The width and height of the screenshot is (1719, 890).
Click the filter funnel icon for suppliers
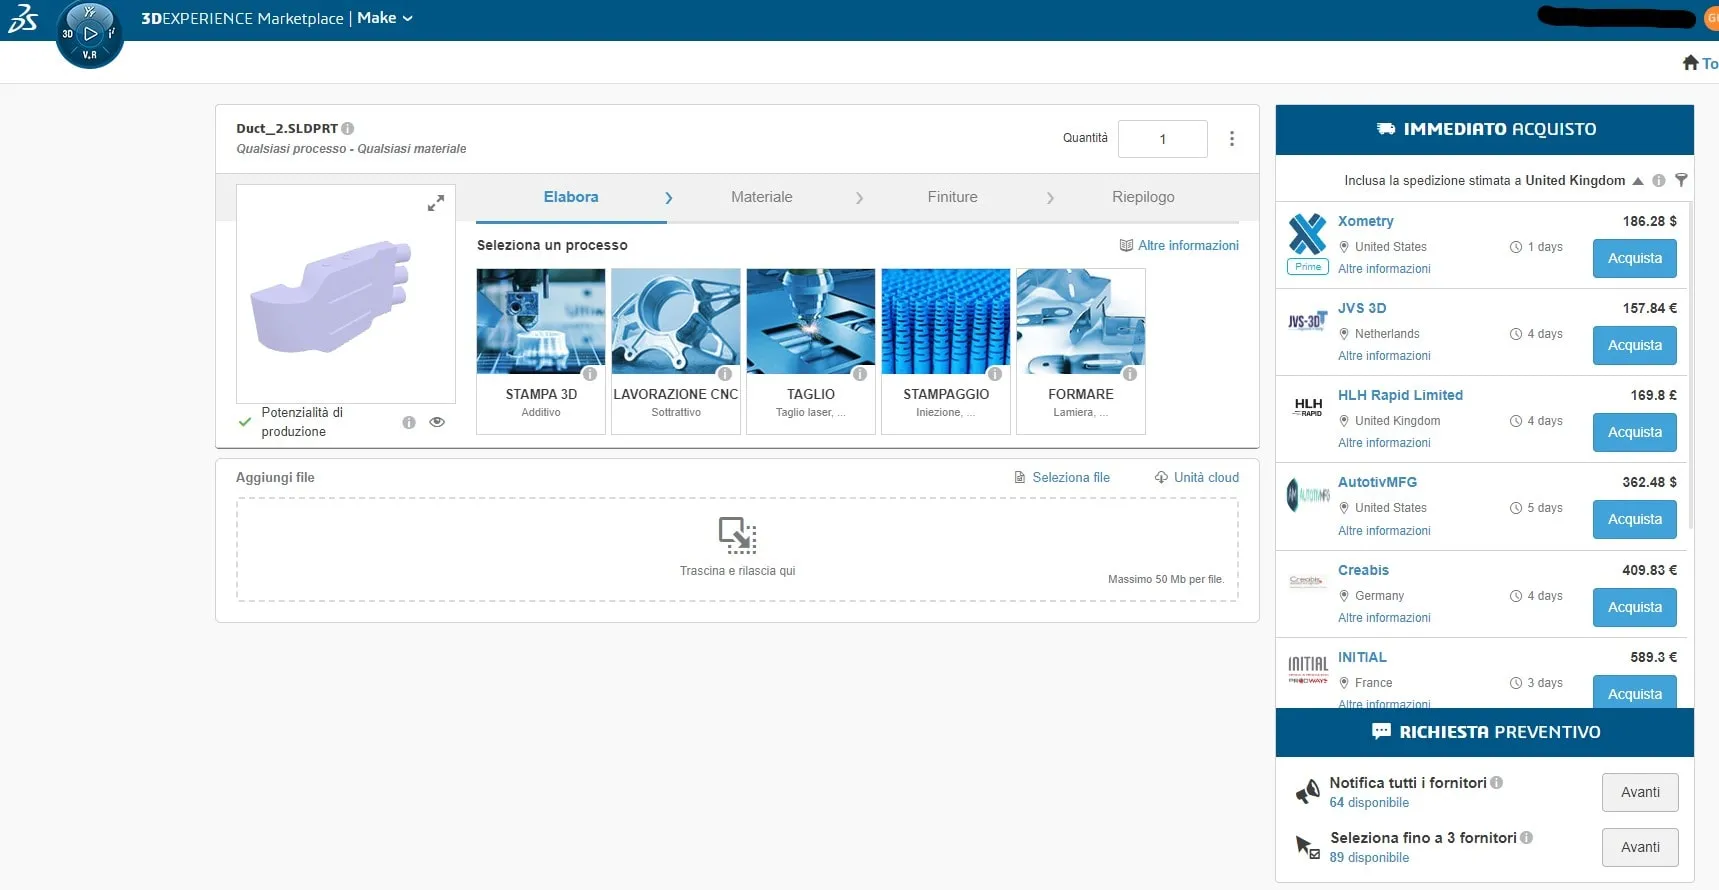pos(1681,181)
